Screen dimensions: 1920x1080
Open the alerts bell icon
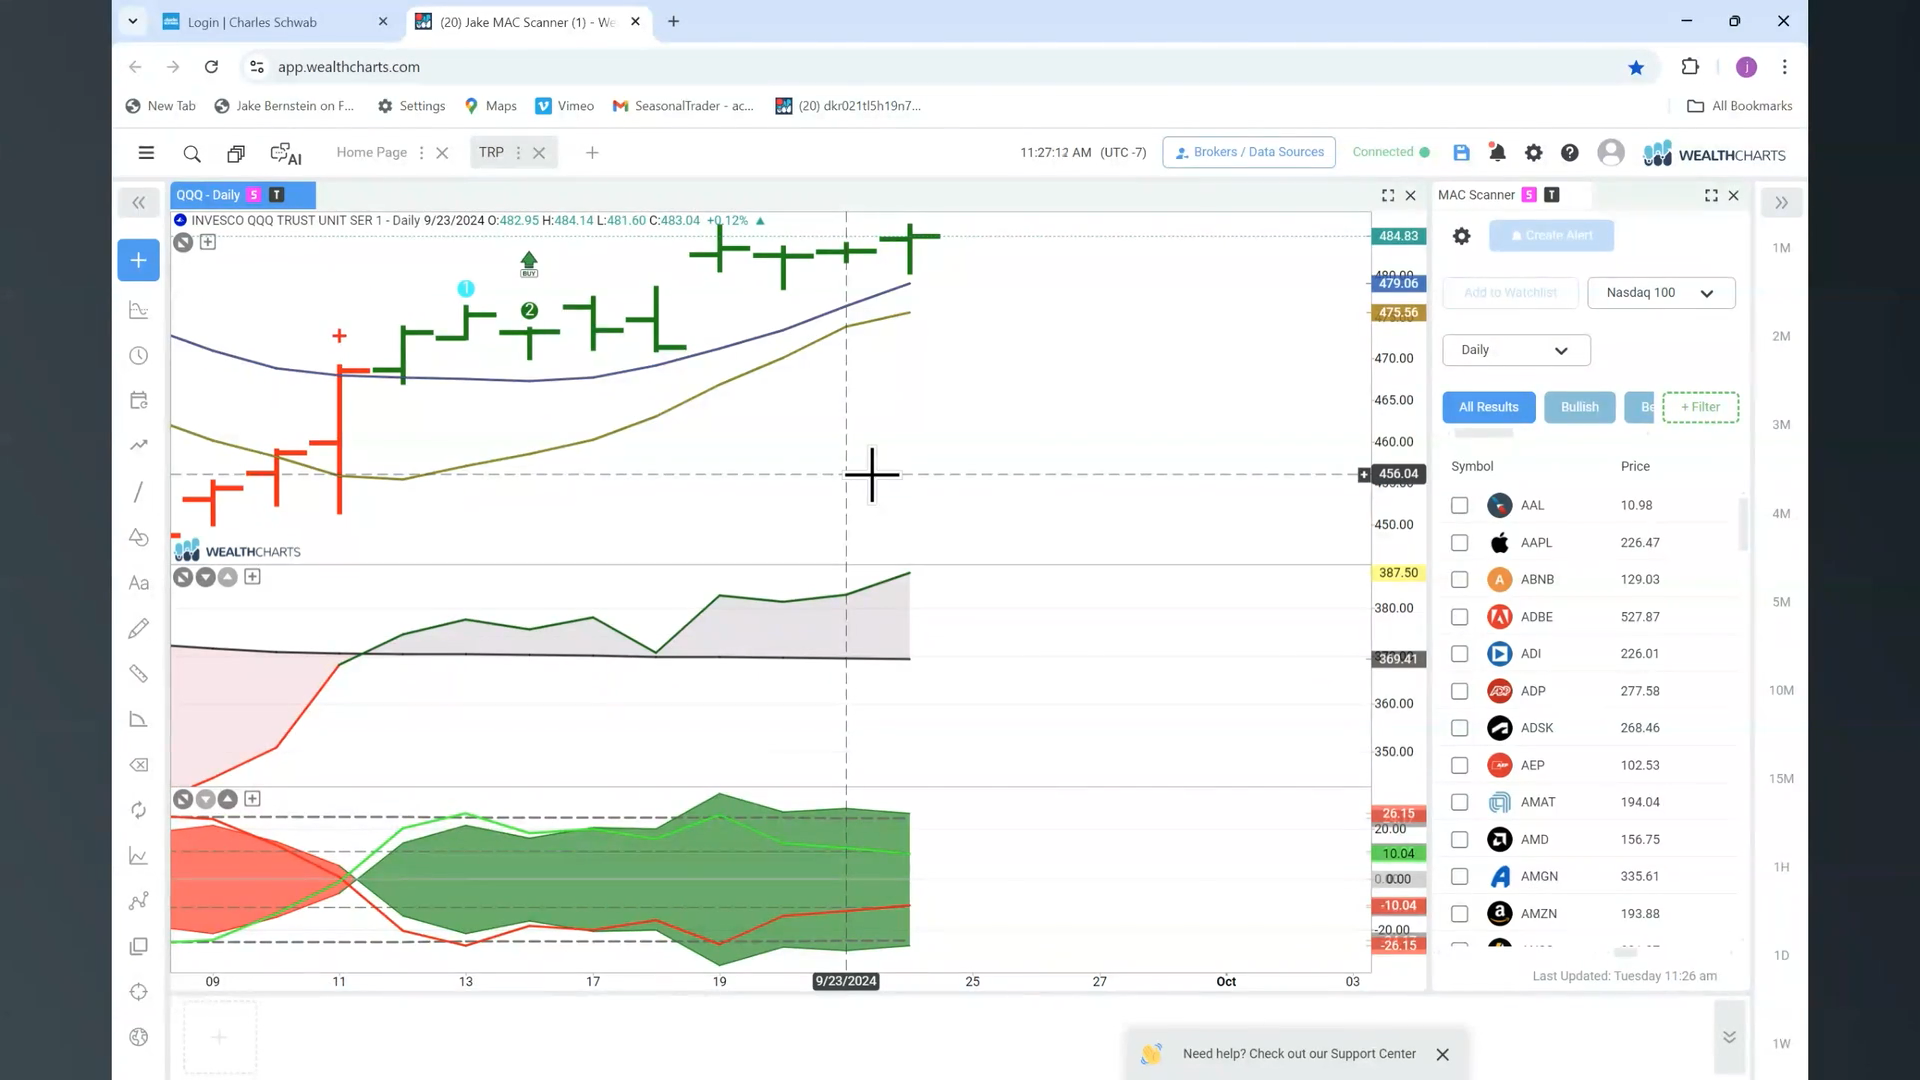point(1497,152)
